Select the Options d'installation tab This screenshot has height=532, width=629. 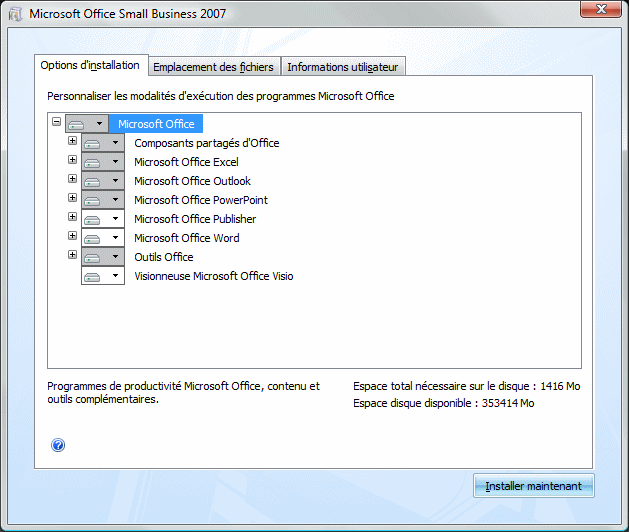[90, 65]
